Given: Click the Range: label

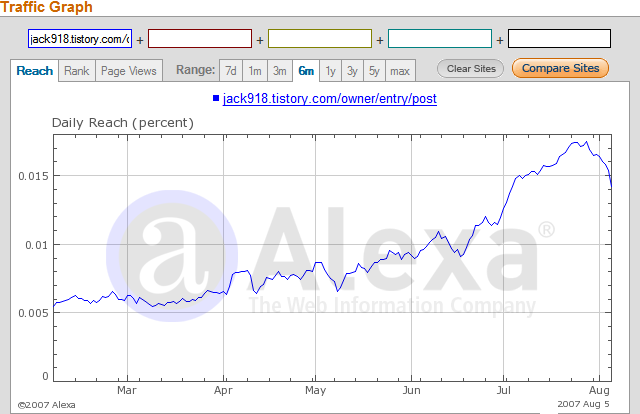Looking at the screenshot, I should coord(196,70).
